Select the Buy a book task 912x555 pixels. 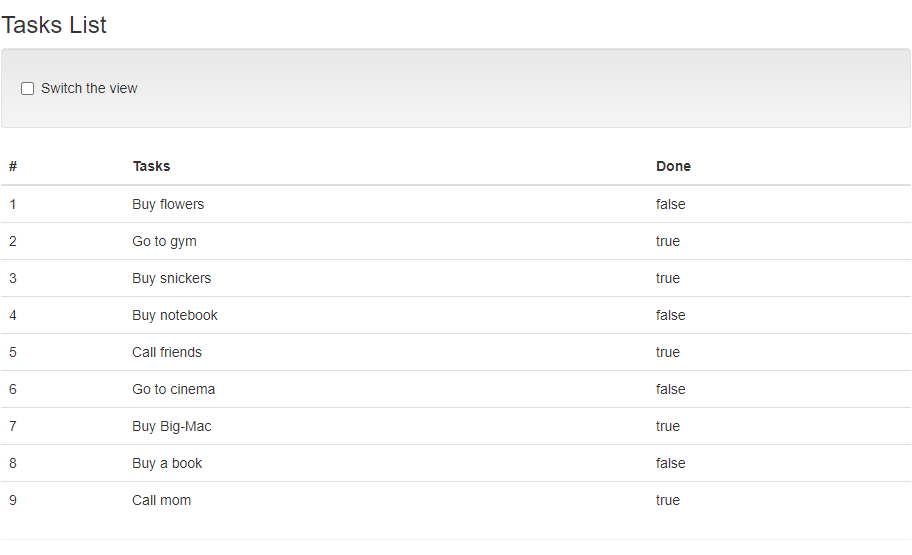coord(167,463)
